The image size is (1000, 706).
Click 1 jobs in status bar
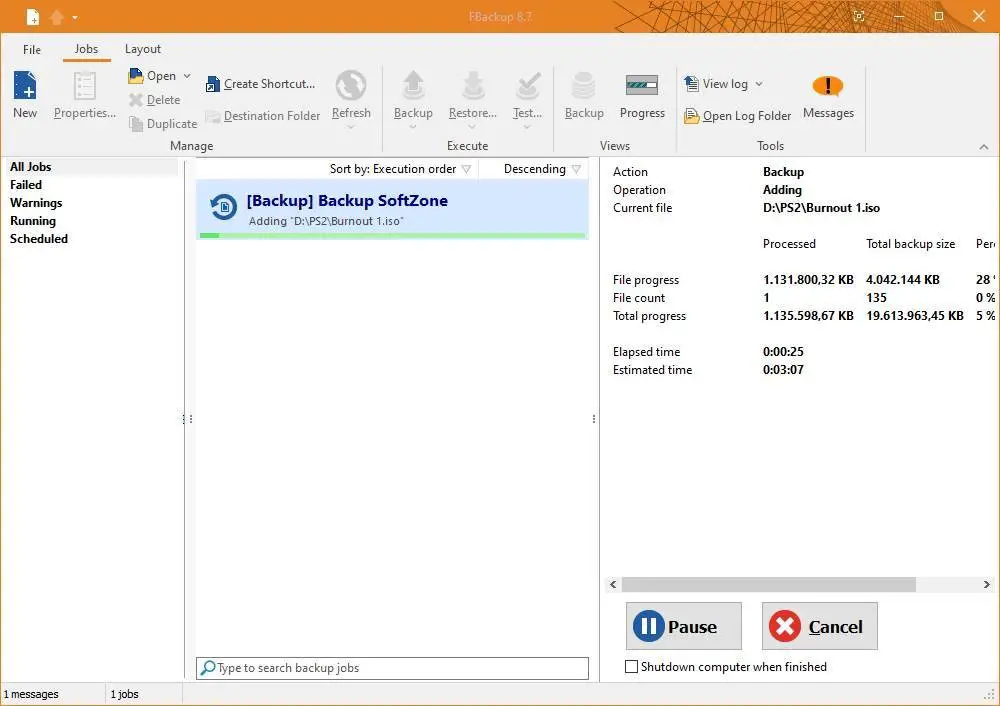point(124,694)
